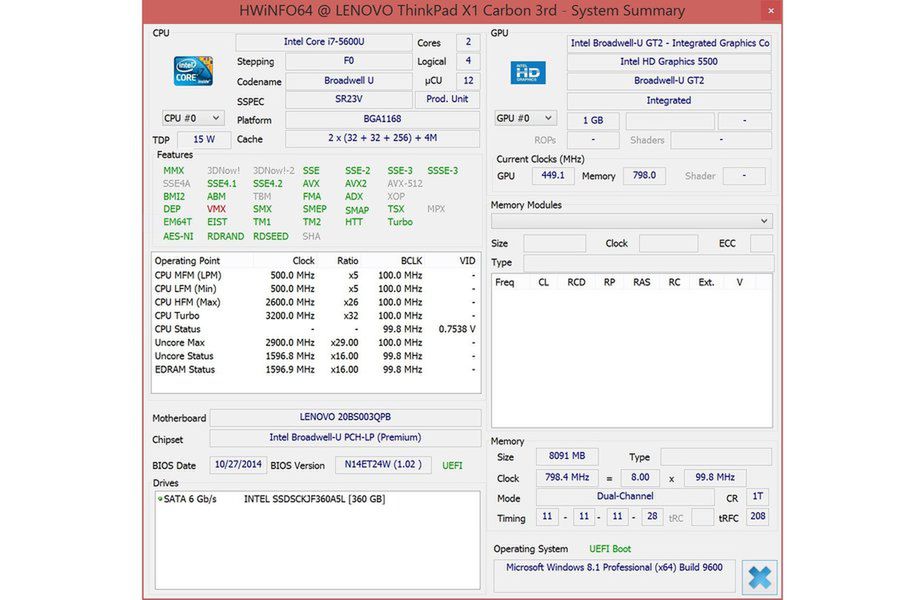Click the Broadwell U codename field
The width and height of the screenshot is (900, 600).
pos(348,80)
